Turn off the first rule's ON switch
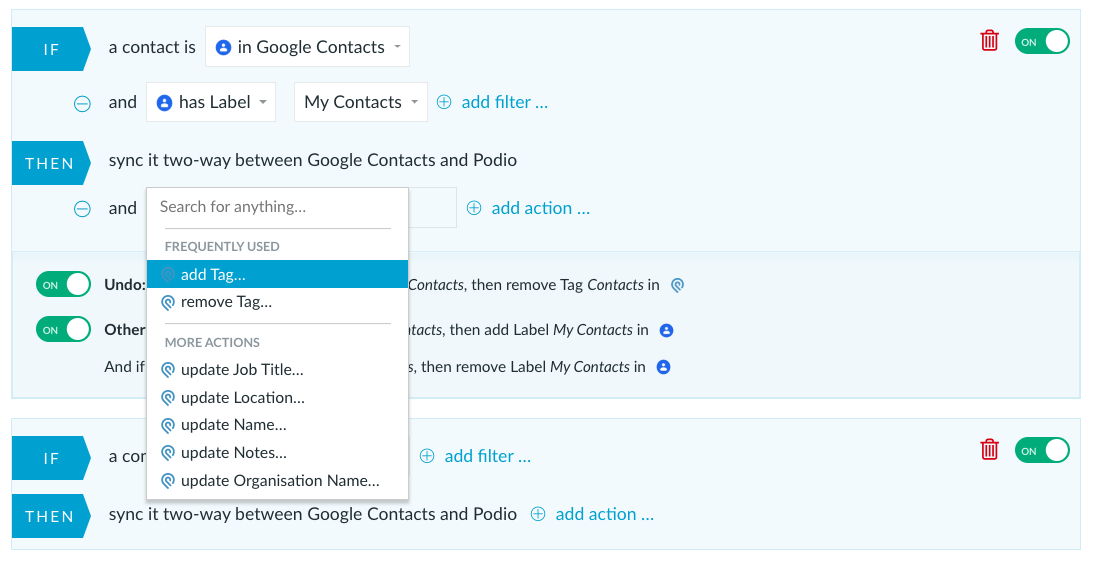Screen dimensions: 1097x562 (x=1042, y=41)
